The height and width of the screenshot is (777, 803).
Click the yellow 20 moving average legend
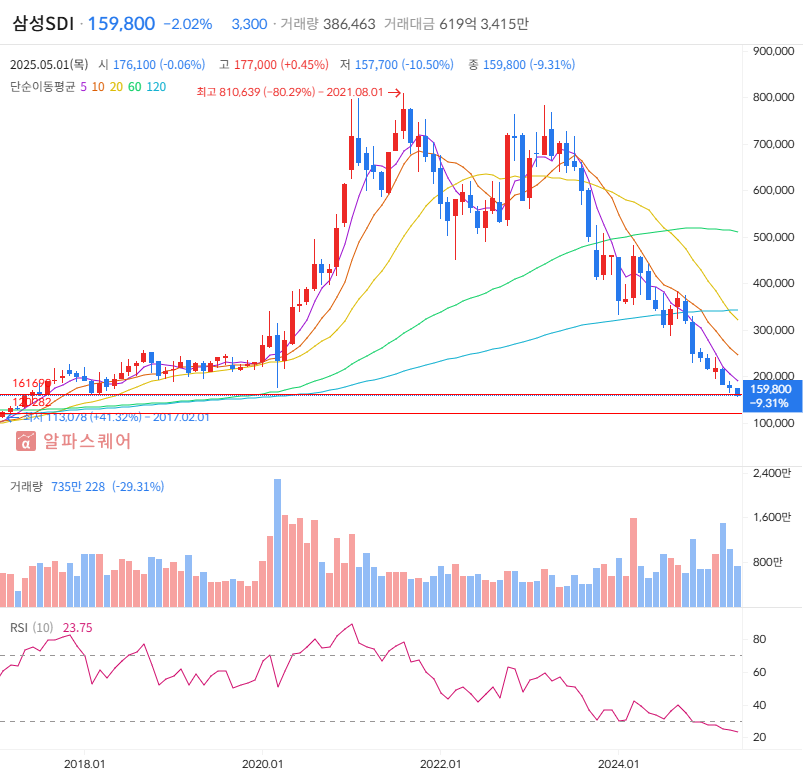[x=116, y=87]
